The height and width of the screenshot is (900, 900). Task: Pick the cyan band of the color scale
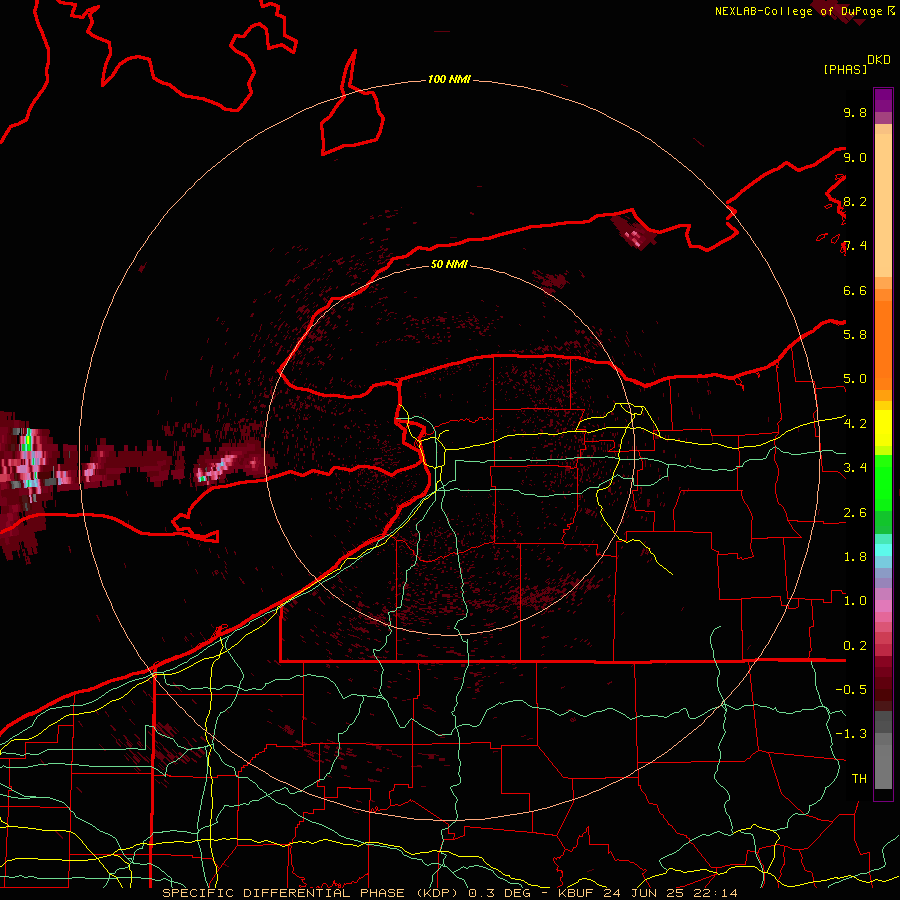click(x=883, y=550)
